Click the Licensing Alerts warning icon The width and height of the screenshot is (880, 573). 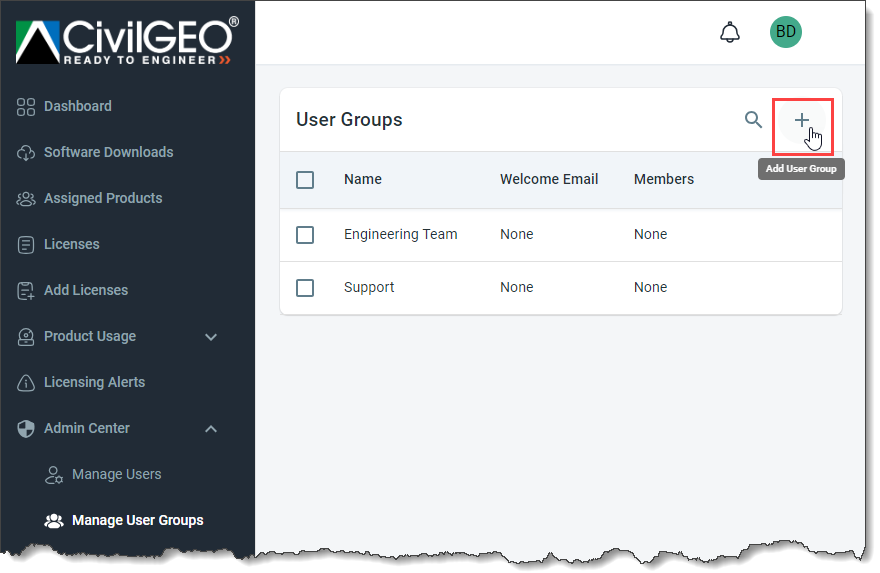(x=26, y=383)
